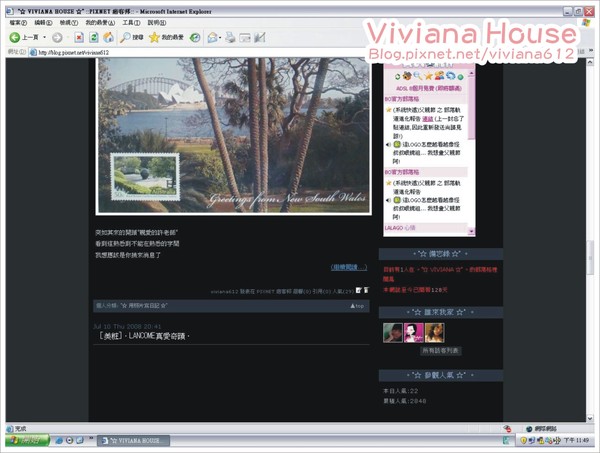This screenshot has height=453, width=600.
Task: Click the widget's magnifier search icon
Action: pos(418,76)
